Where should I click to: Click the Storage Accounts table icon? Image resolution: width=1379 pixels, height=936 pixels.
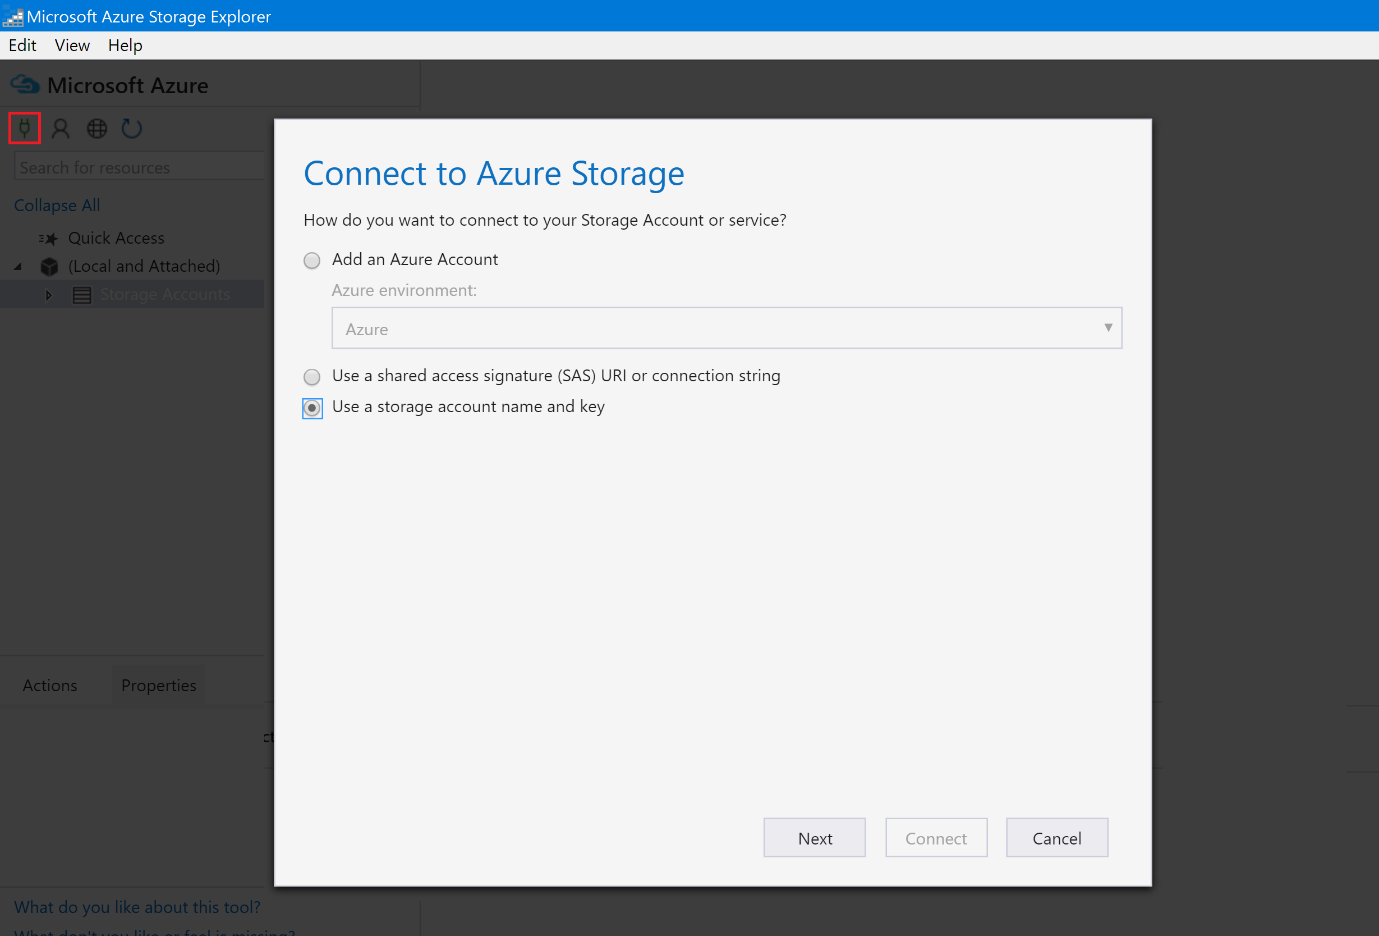coord(82,295)
